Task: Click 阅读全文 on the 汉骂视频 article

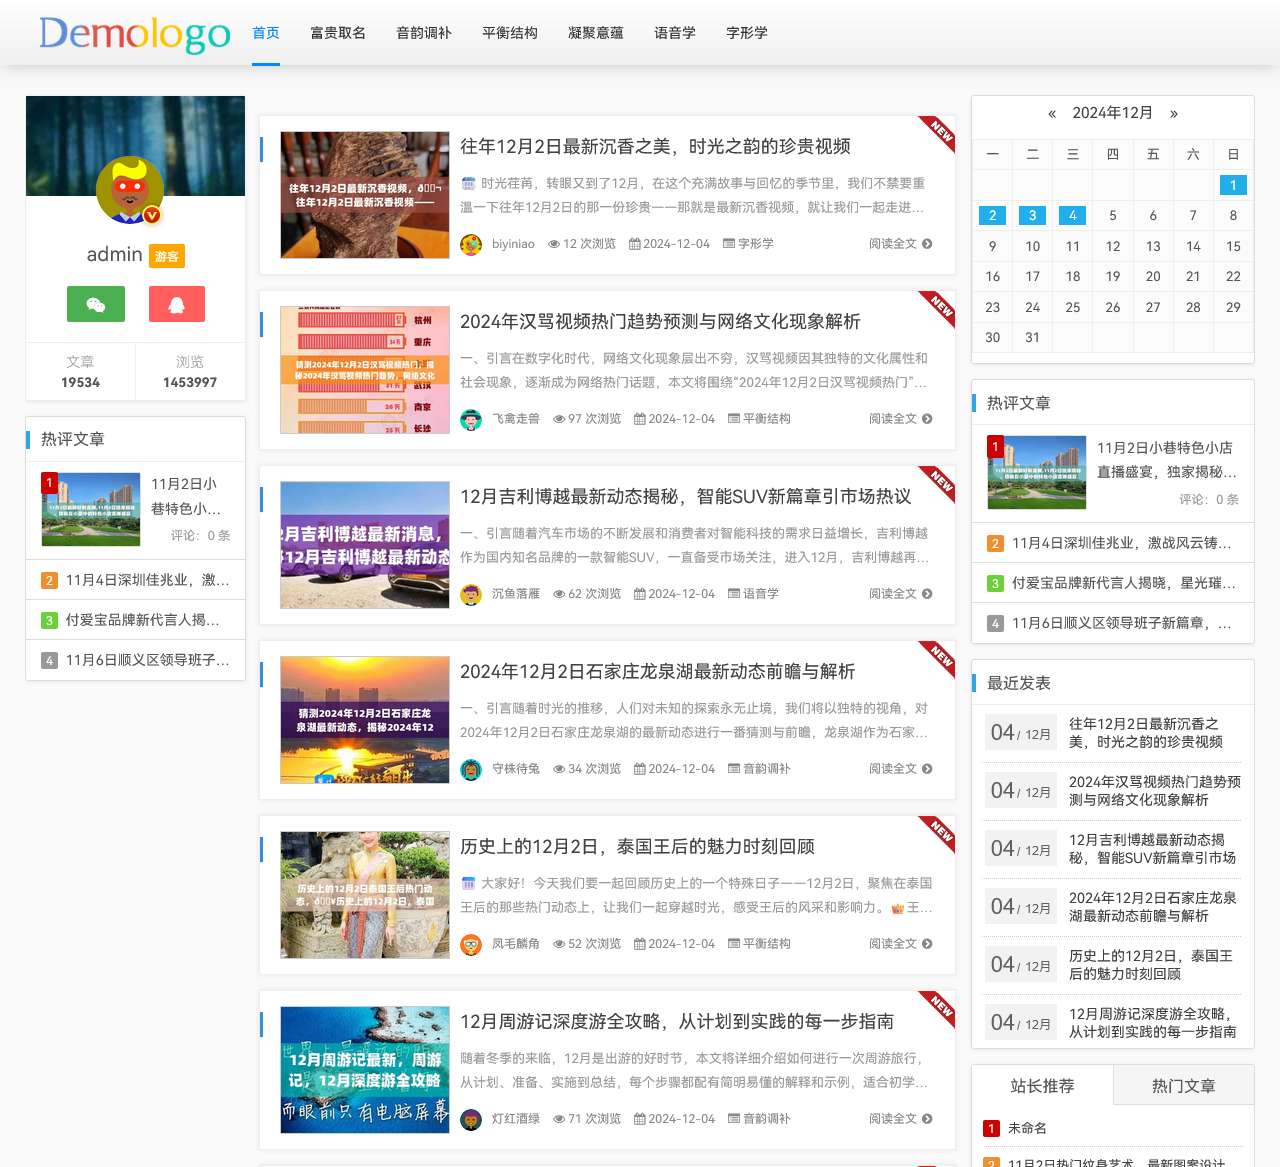Action: 893,419
